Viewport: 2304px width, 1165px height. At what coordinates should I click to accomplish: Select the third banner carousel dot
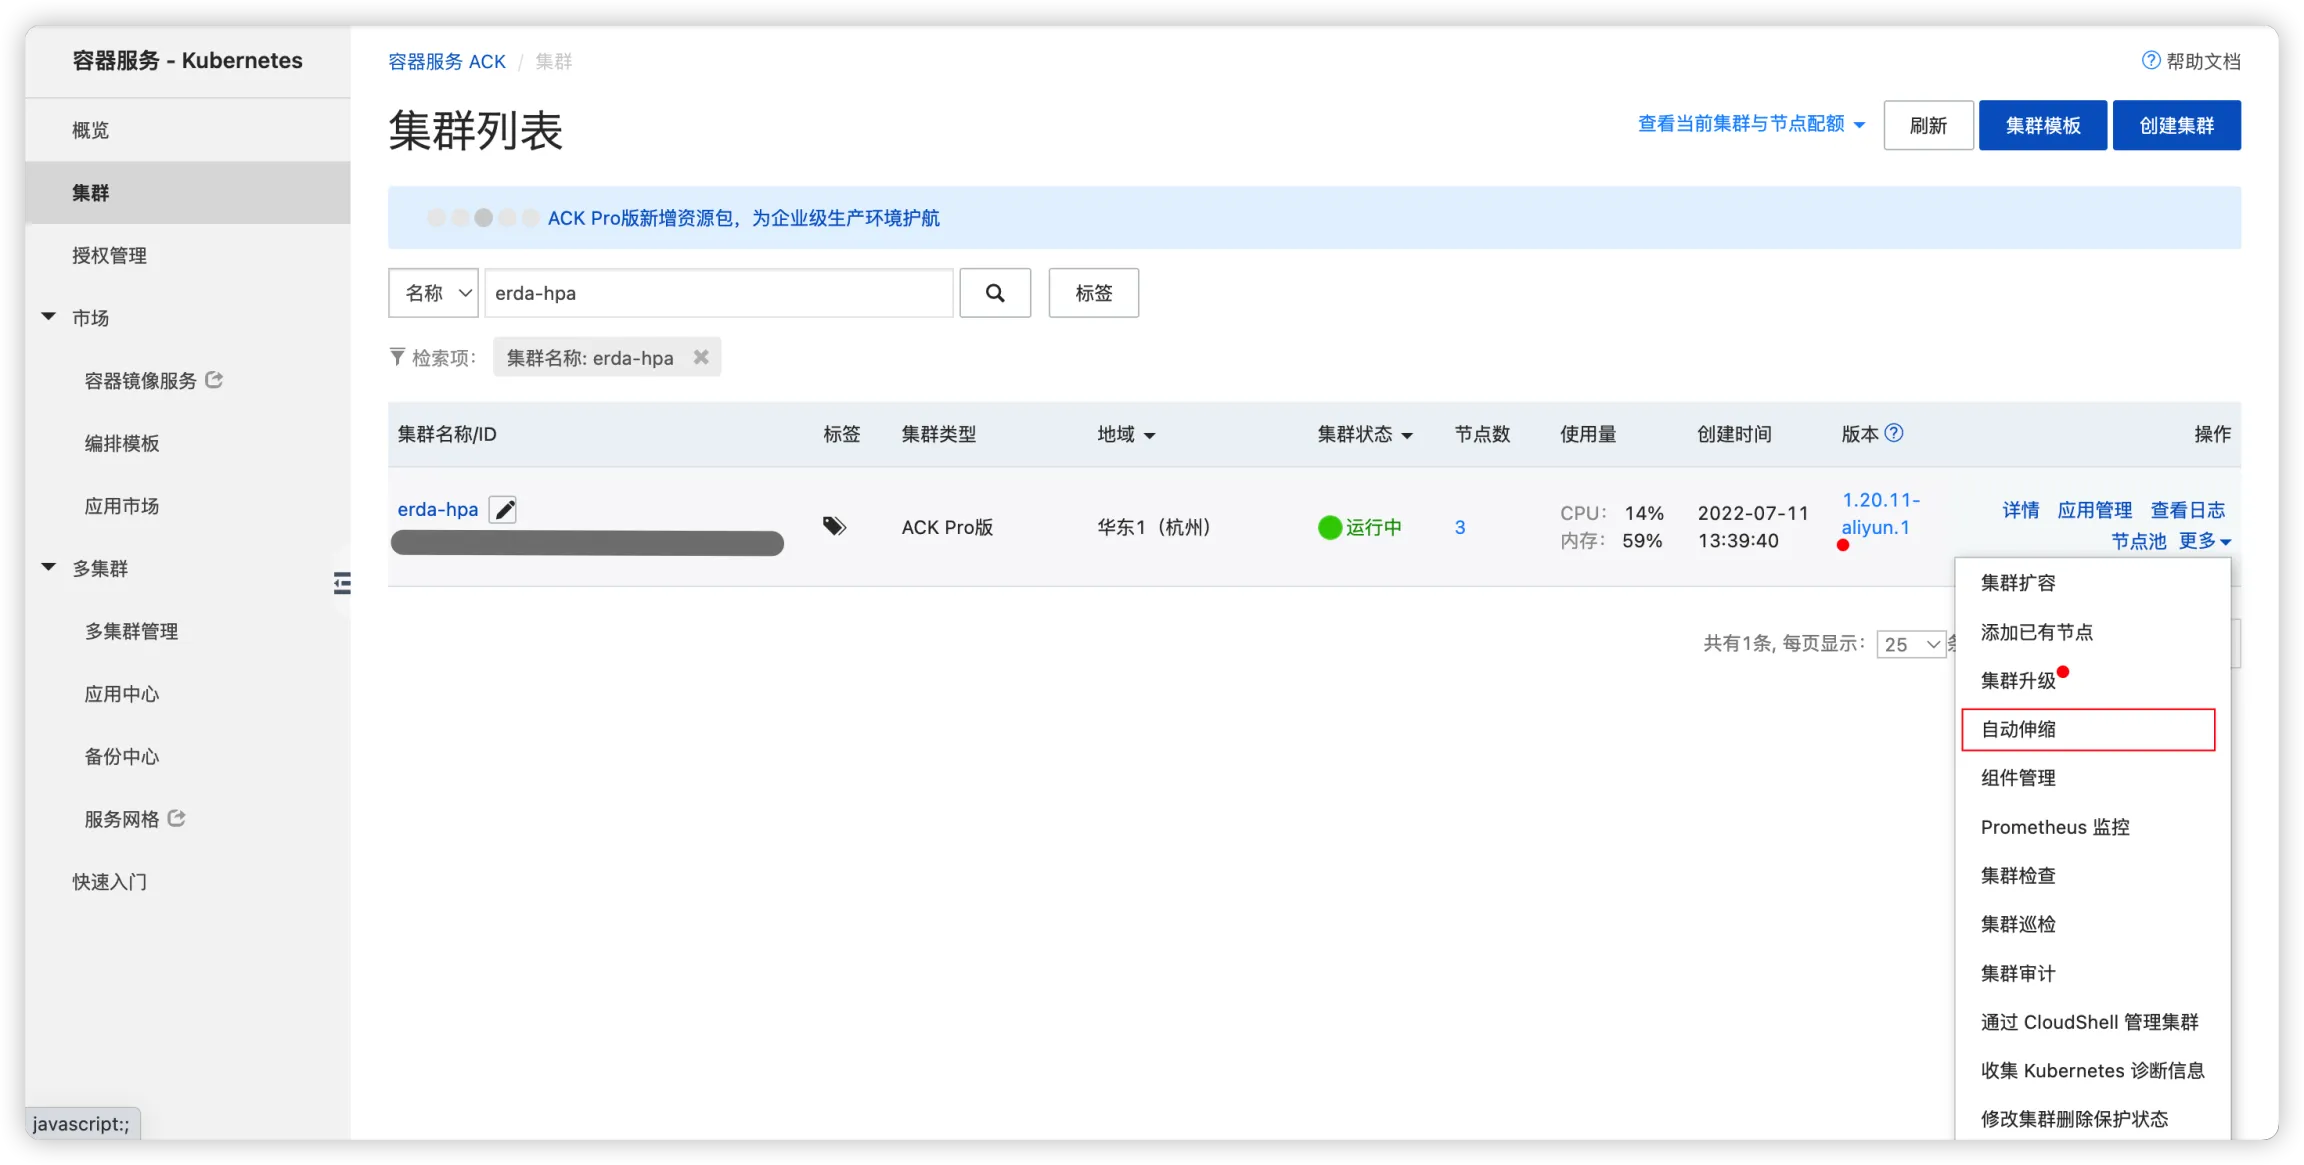coord(483,218)
